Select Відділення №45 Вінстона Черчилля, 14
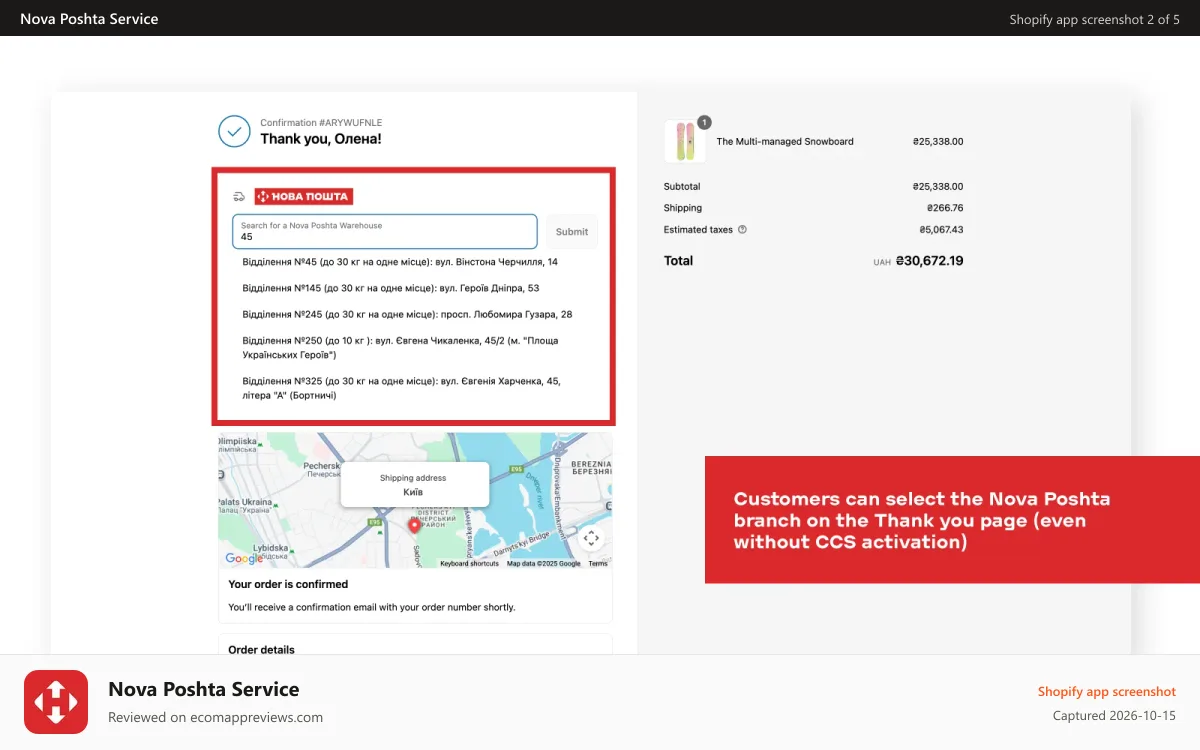Viewport: 1200px width, 750px height. pyautogui.click(x=400, y=262)
